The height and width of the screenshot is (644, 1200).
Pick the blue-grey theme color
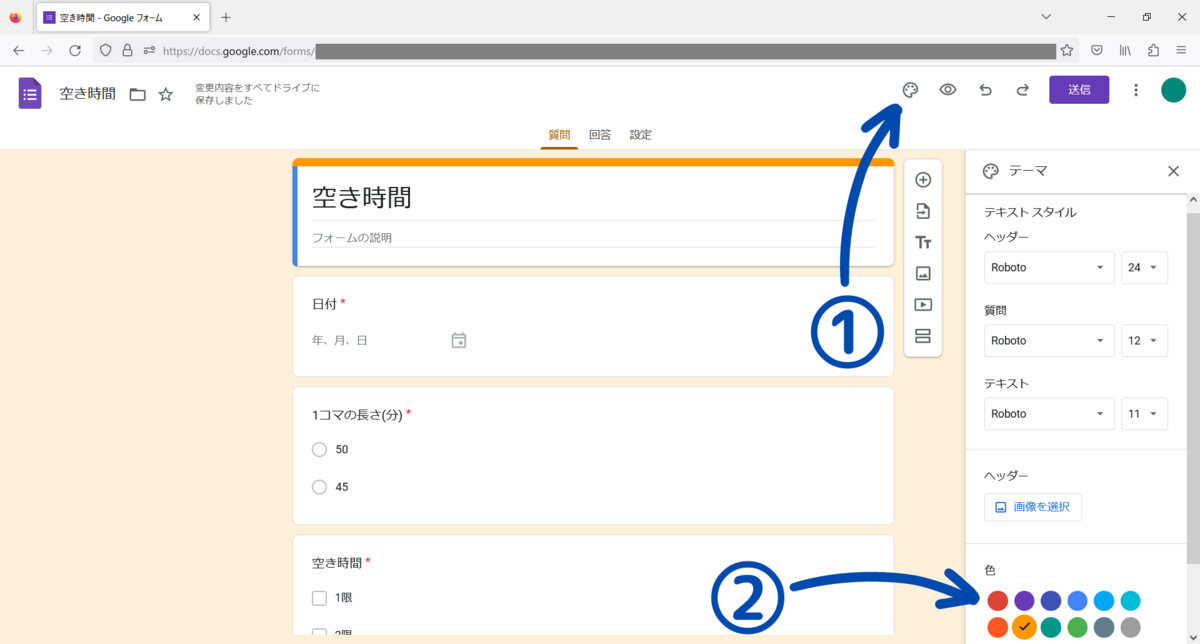(1104, 628)
